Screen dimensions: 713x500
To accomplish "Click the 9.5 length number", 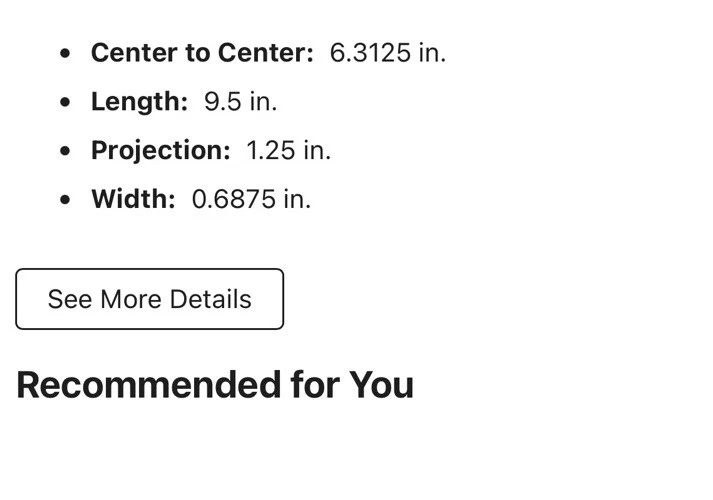I will click(x=222, y=102).
